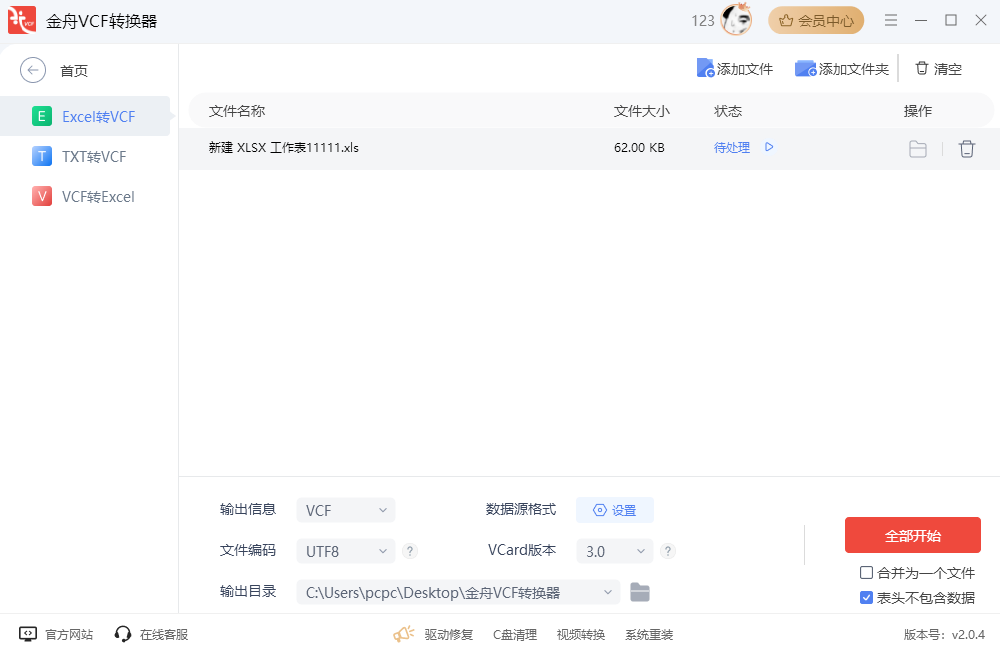
Task: Select file name 新建 XLSX 工作表11111.xls
Action: pyautogui.click(x=284, y=147)
